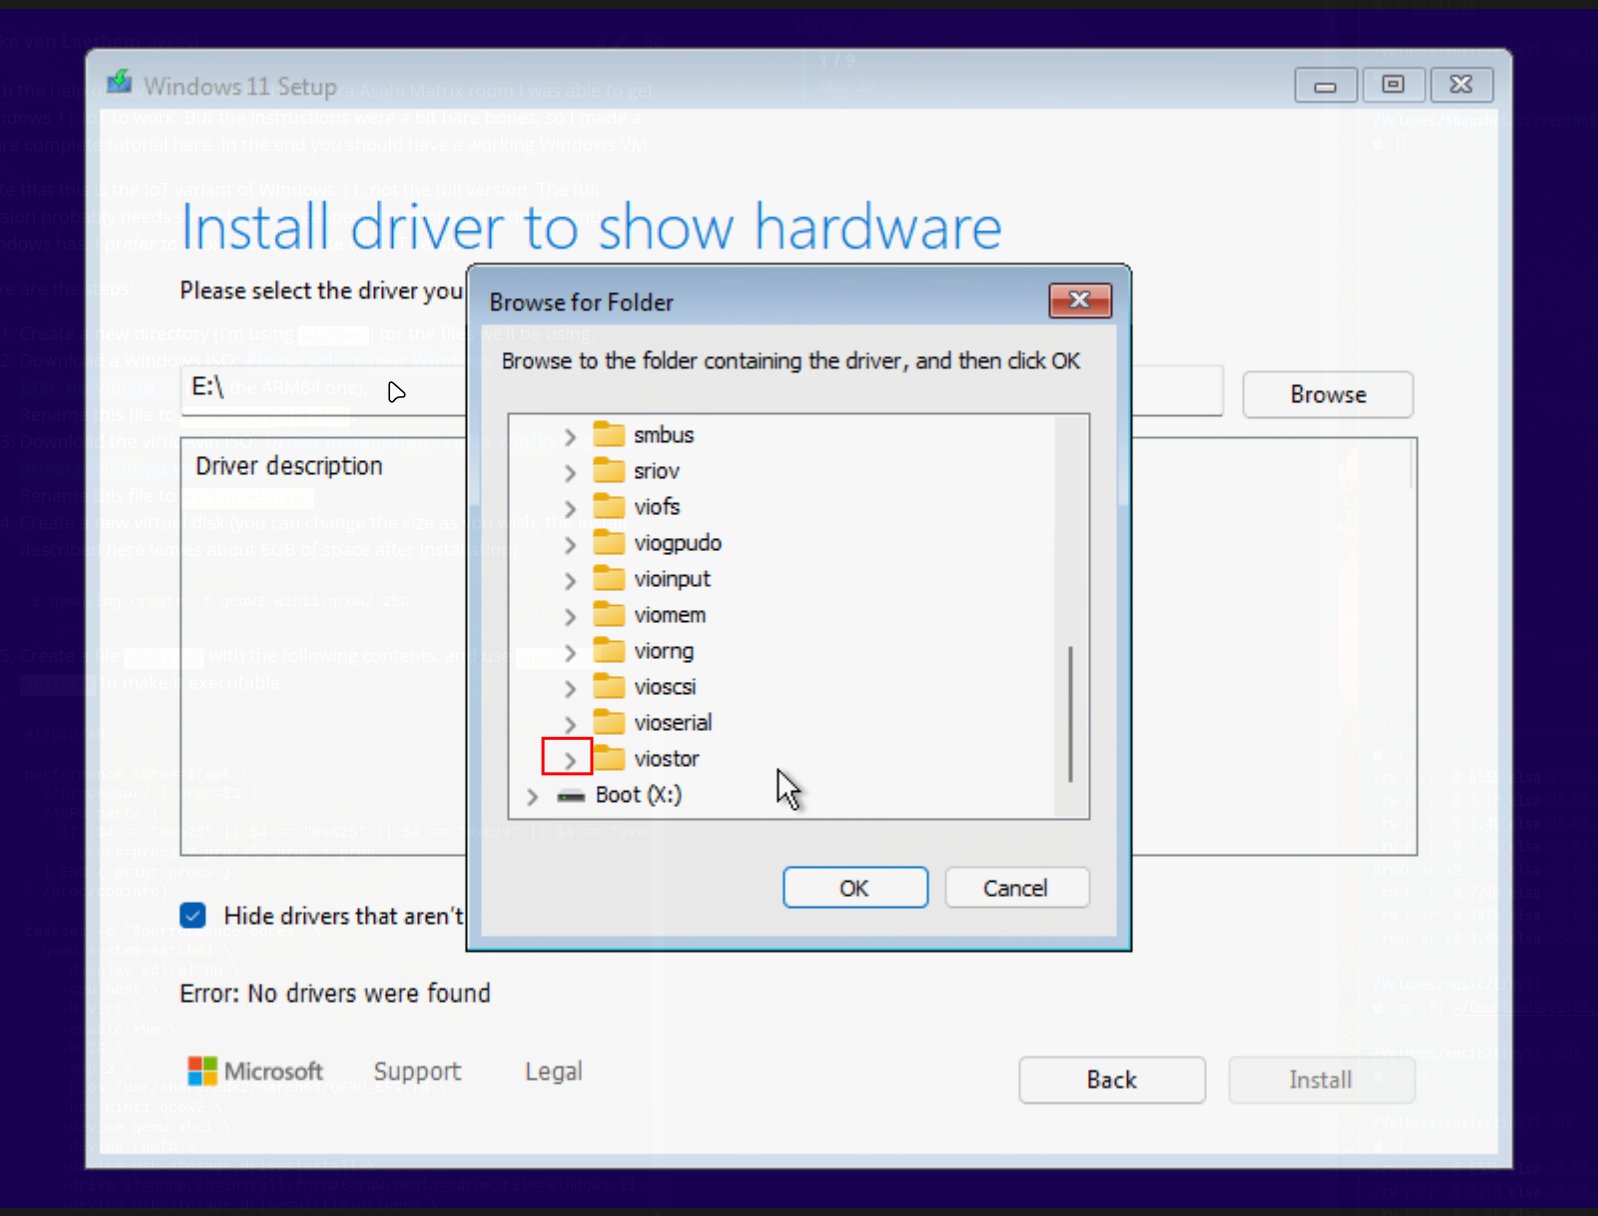1598x1216 pixels.
Task: Select the viomem folder name
Action: tap(669, 615)
